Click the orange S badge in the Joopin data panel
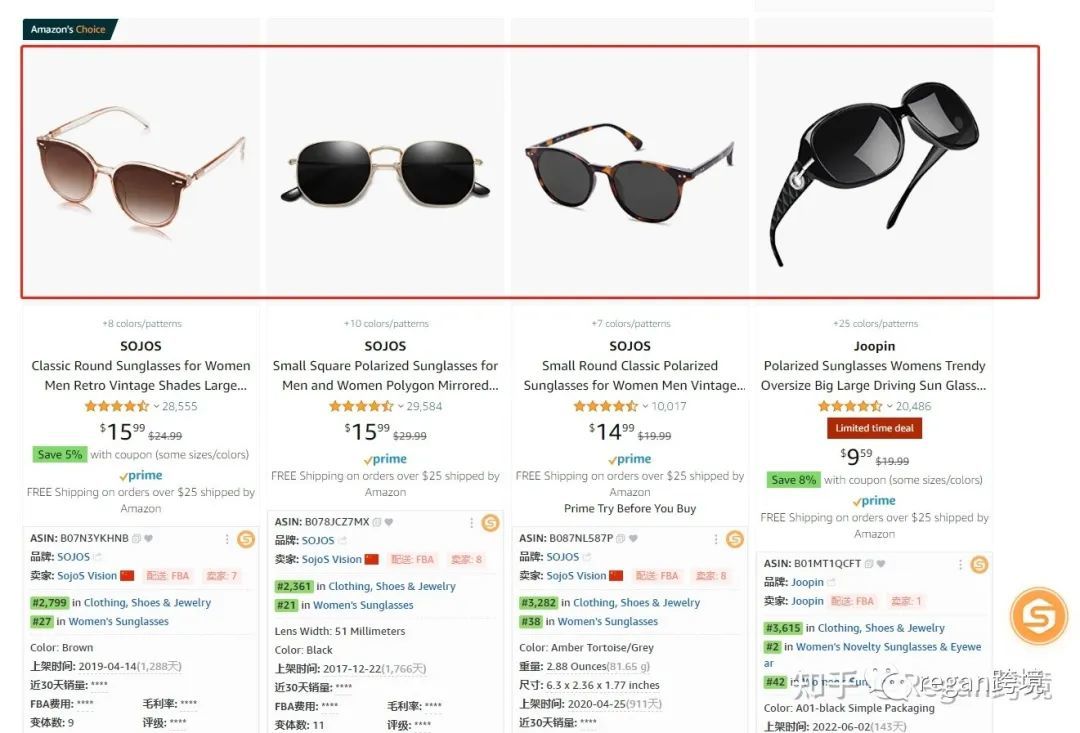 (979, 565)
